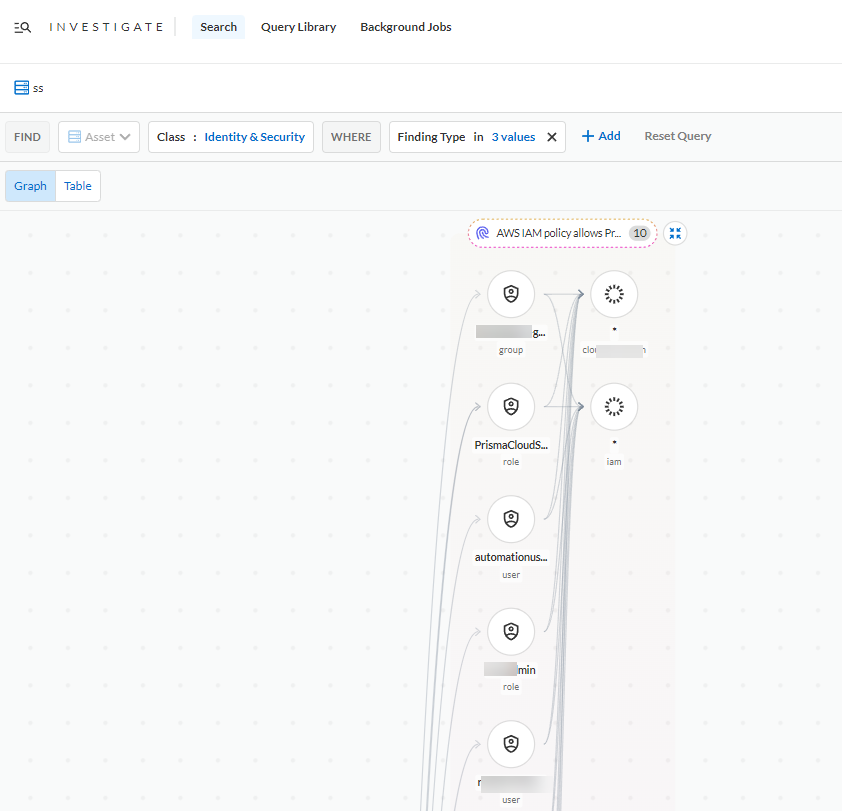Switch to Table view
The image size is (842, 811).
click(x=78, y=186)
